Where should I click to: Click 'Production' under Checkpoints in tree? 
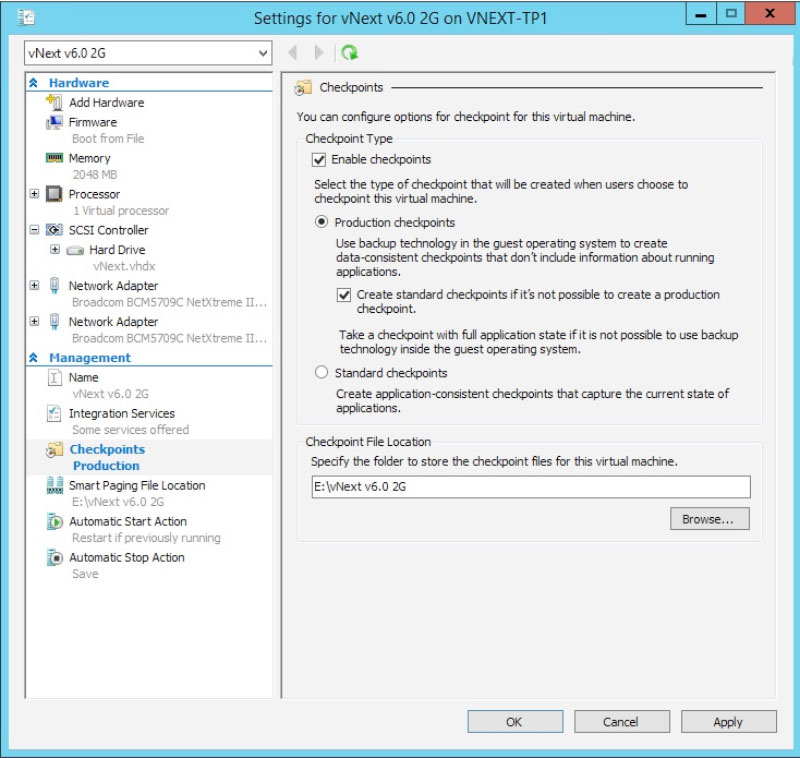pos(106,466)
